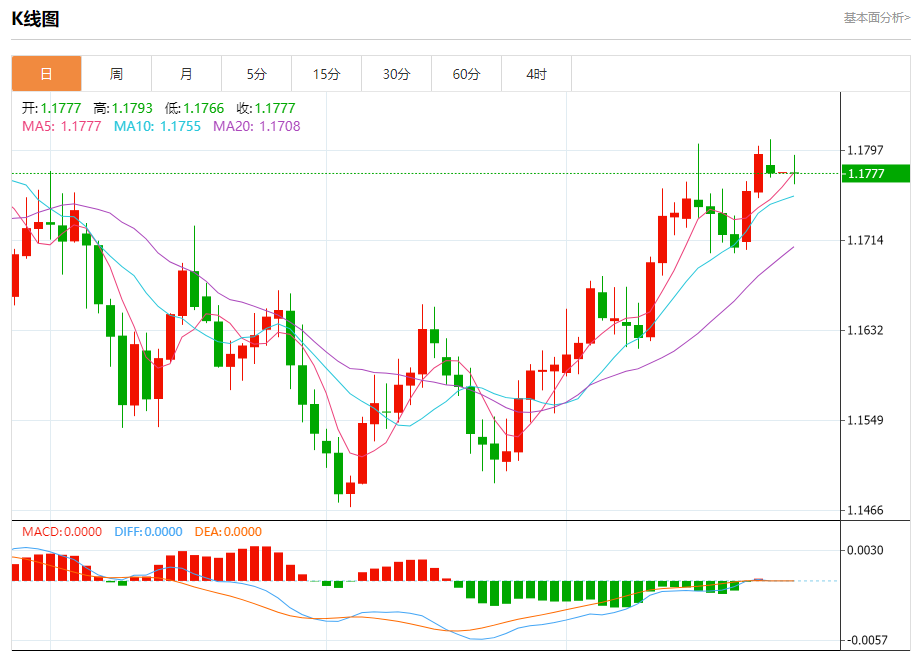The height and width of the screenshot is (651, 917).
Task: Switch to the 5分 timeframe tab
Action: pyautogui.click(x=257, y=74)
